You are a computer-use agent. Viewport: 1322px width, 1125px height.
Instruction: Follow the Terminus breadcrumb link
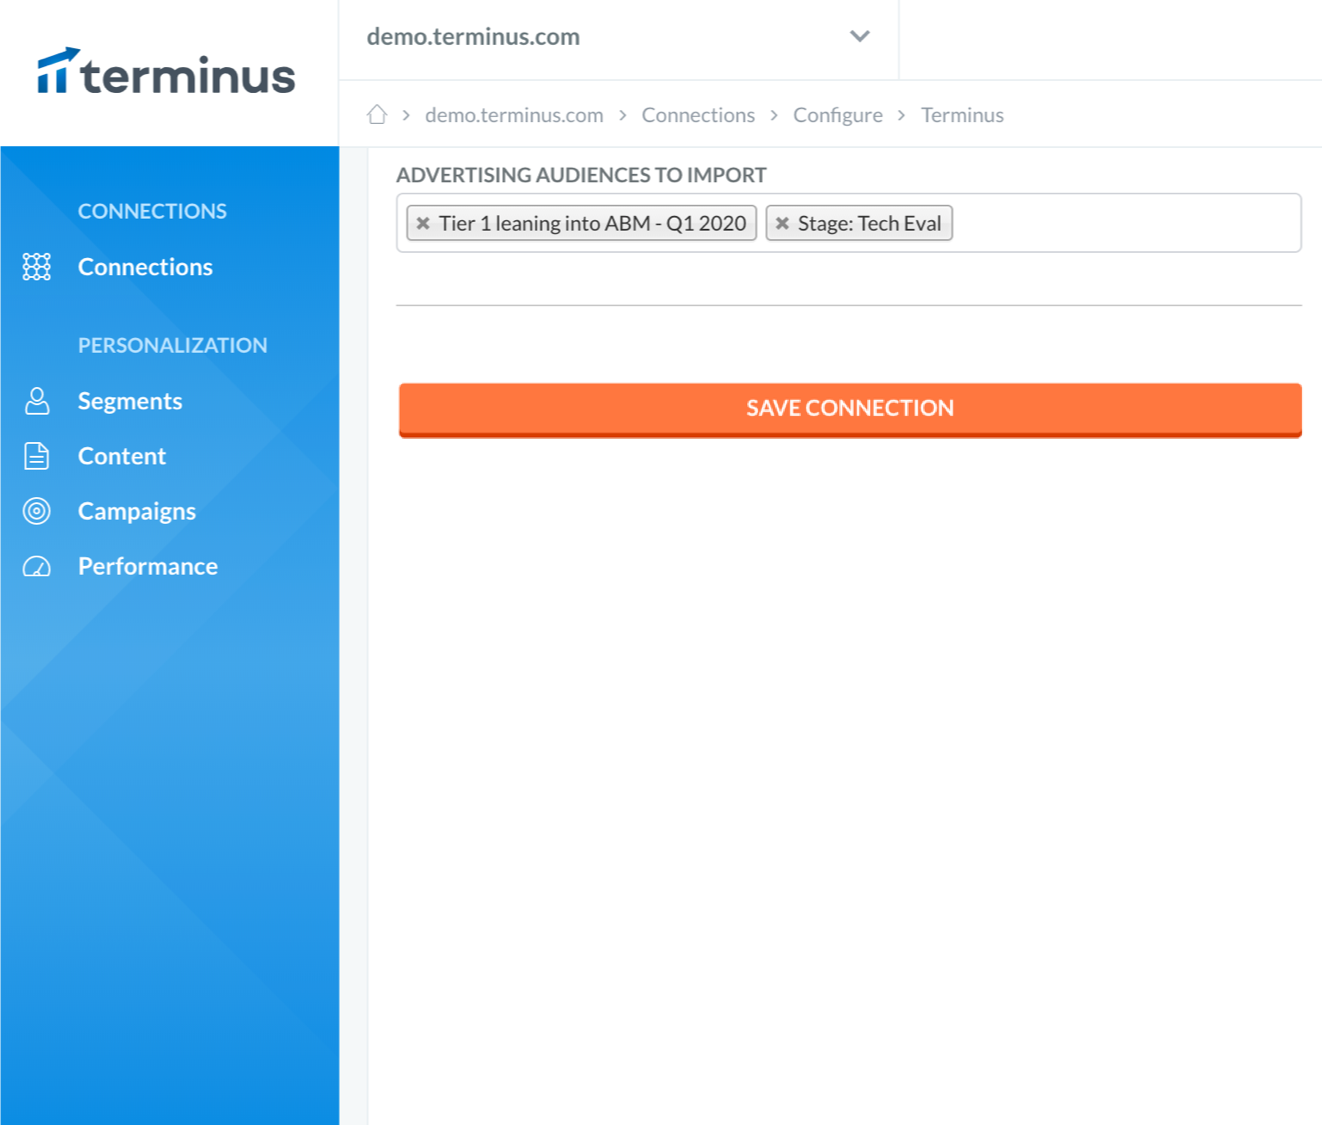point(962,115)
